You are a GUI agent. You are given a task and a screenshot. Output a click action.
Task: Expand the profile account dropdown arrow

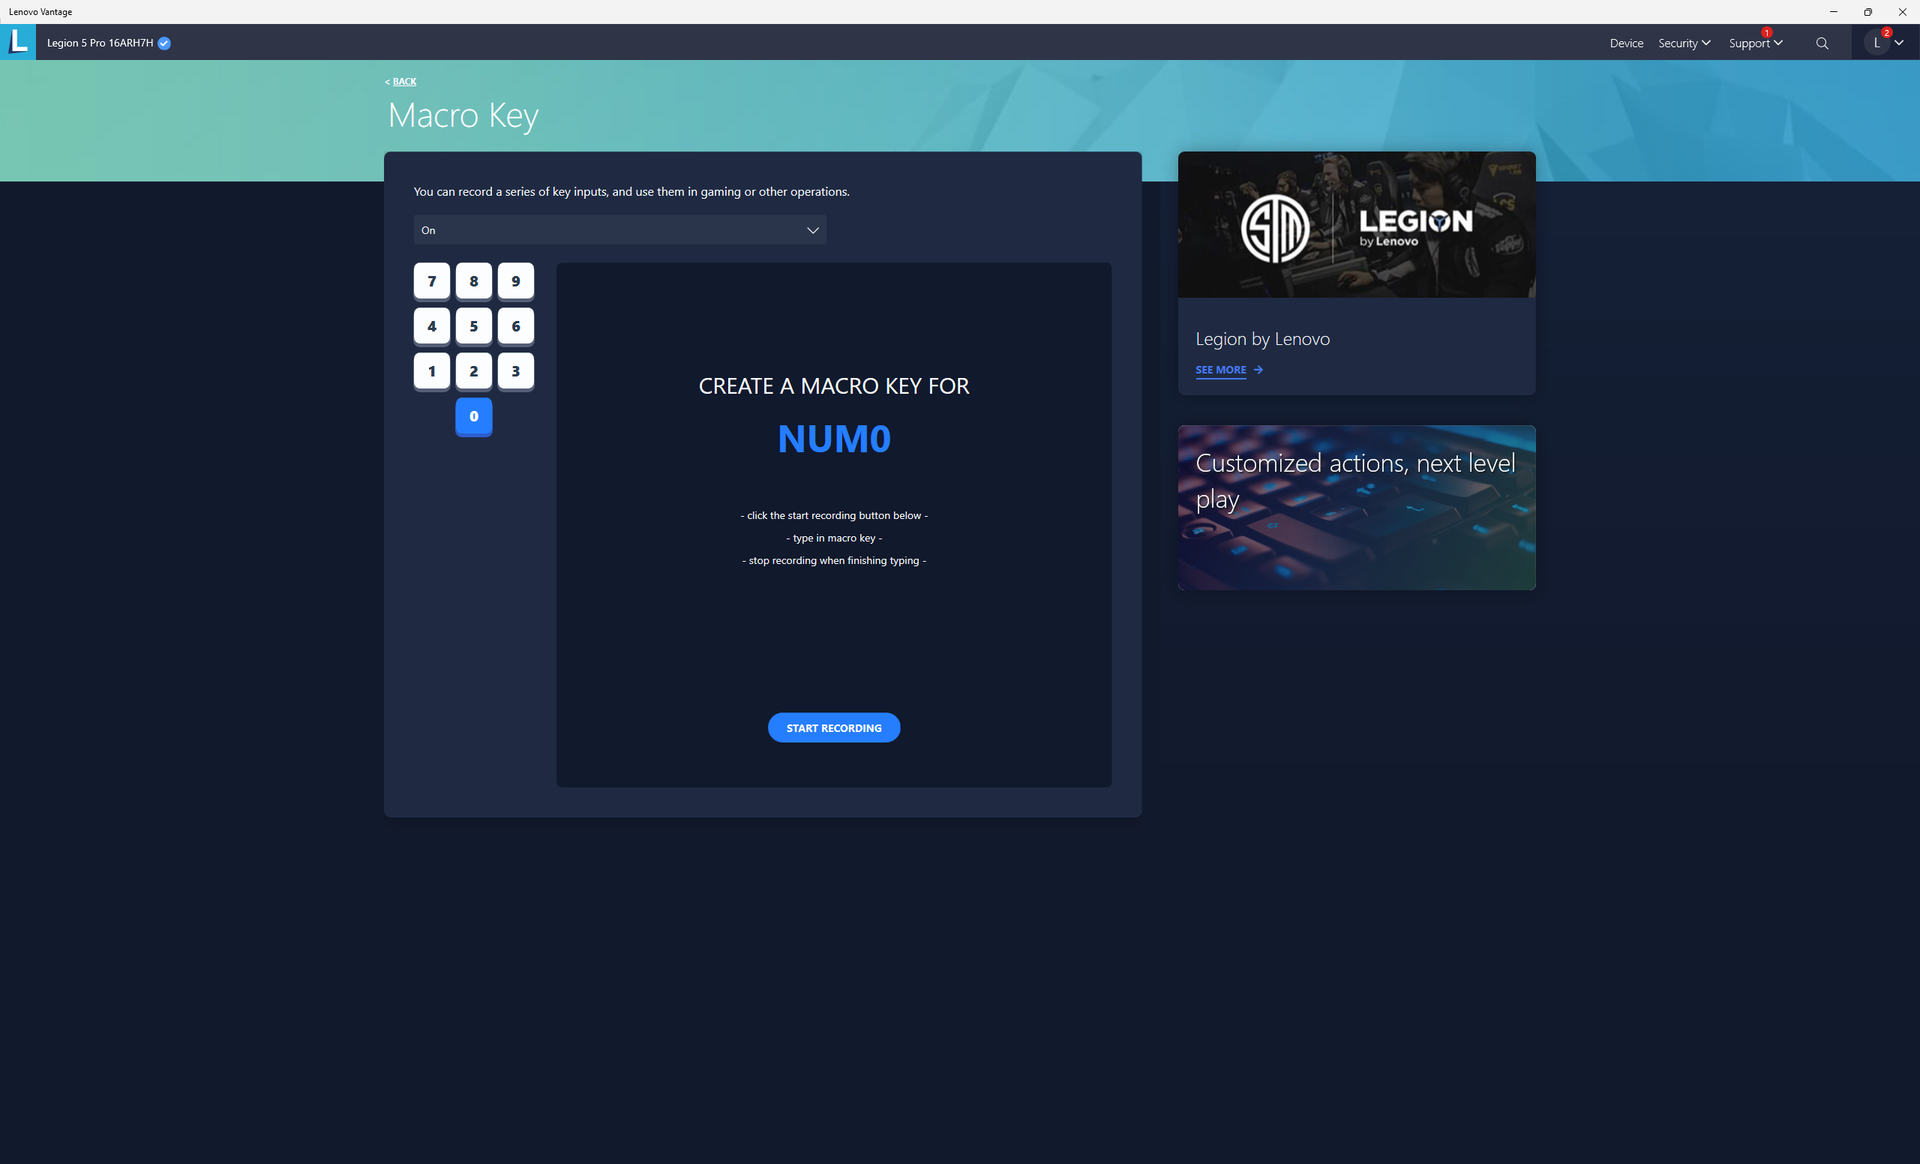1899,43
